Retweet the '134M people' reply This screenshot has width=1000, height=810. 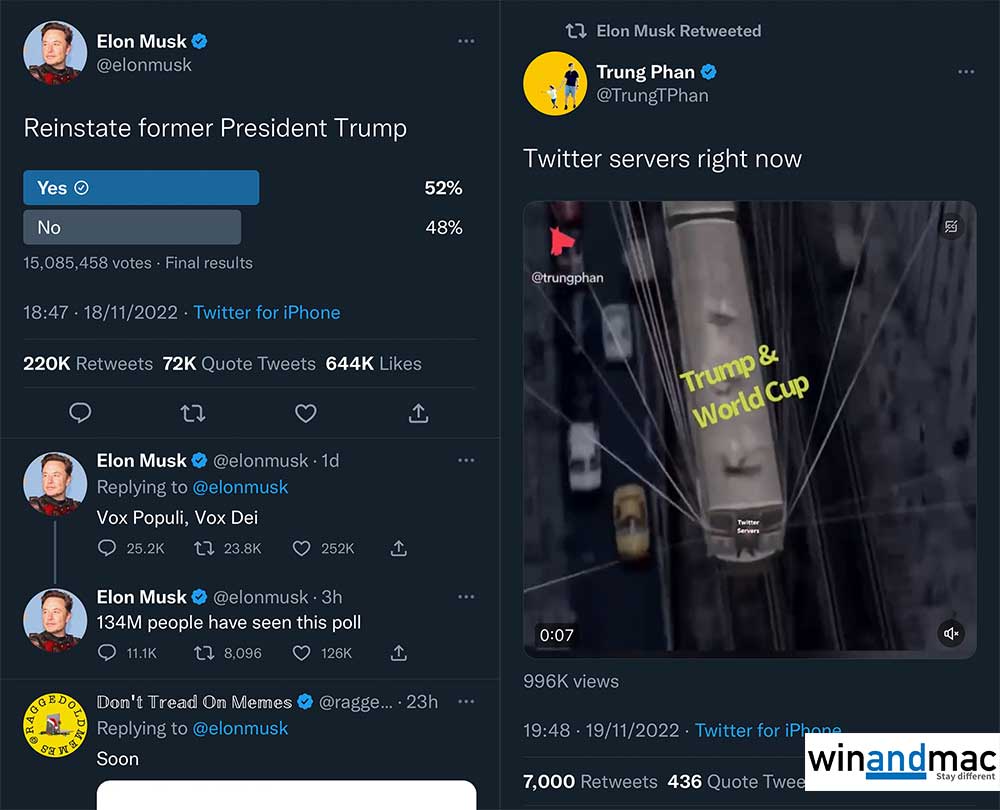click(x=204, y=653)
